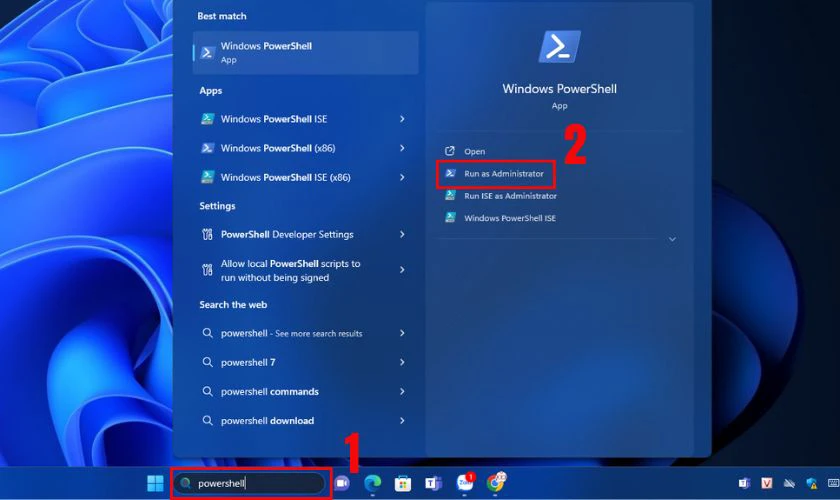Click Run ISE as Administrator
The width and height of the screenshot is (840, 500).
pos(510,196)
